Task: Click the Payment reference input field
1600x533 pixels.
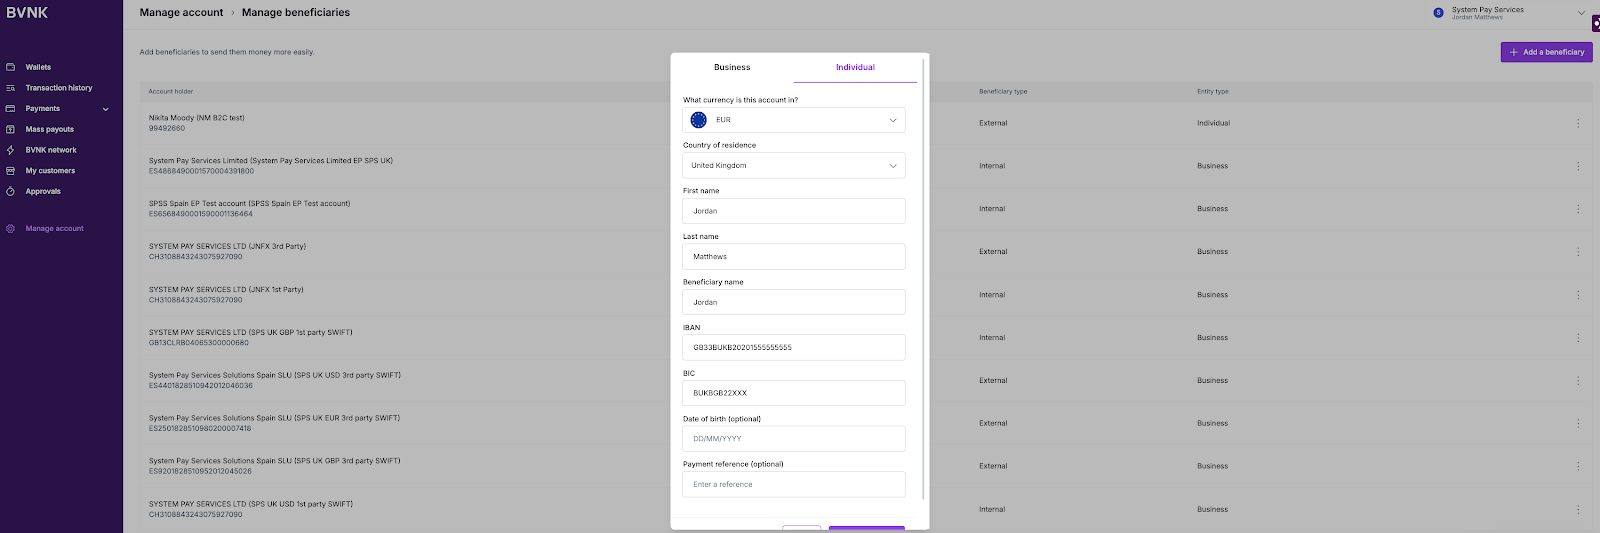Action: 794,484
